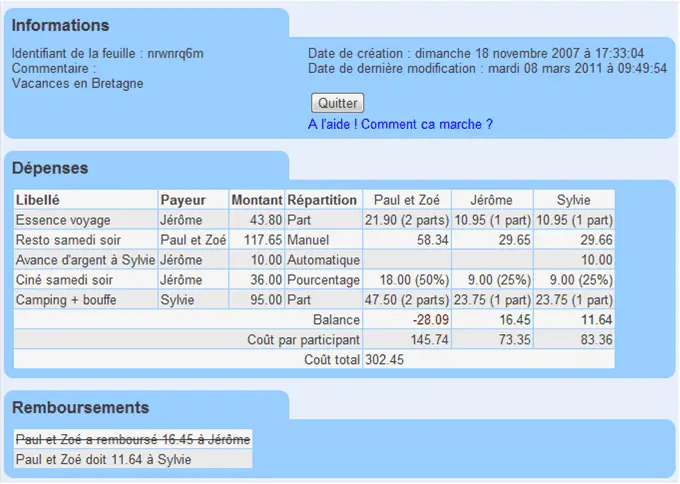Click the Remboursements section heading

(80, 408)
